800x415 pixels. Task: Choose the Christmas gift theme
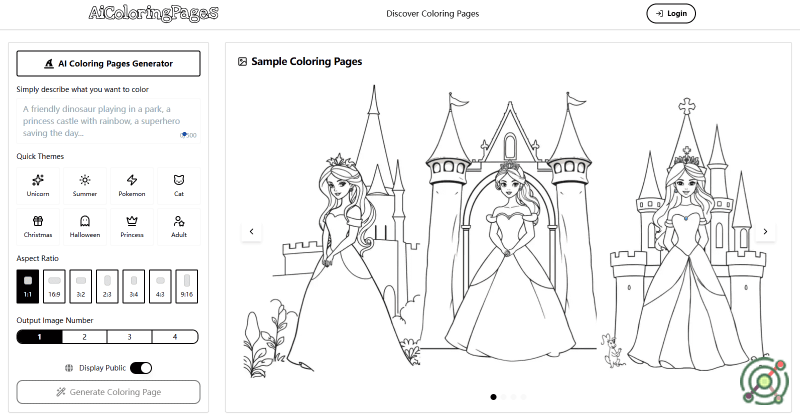[x=38, y=226]
